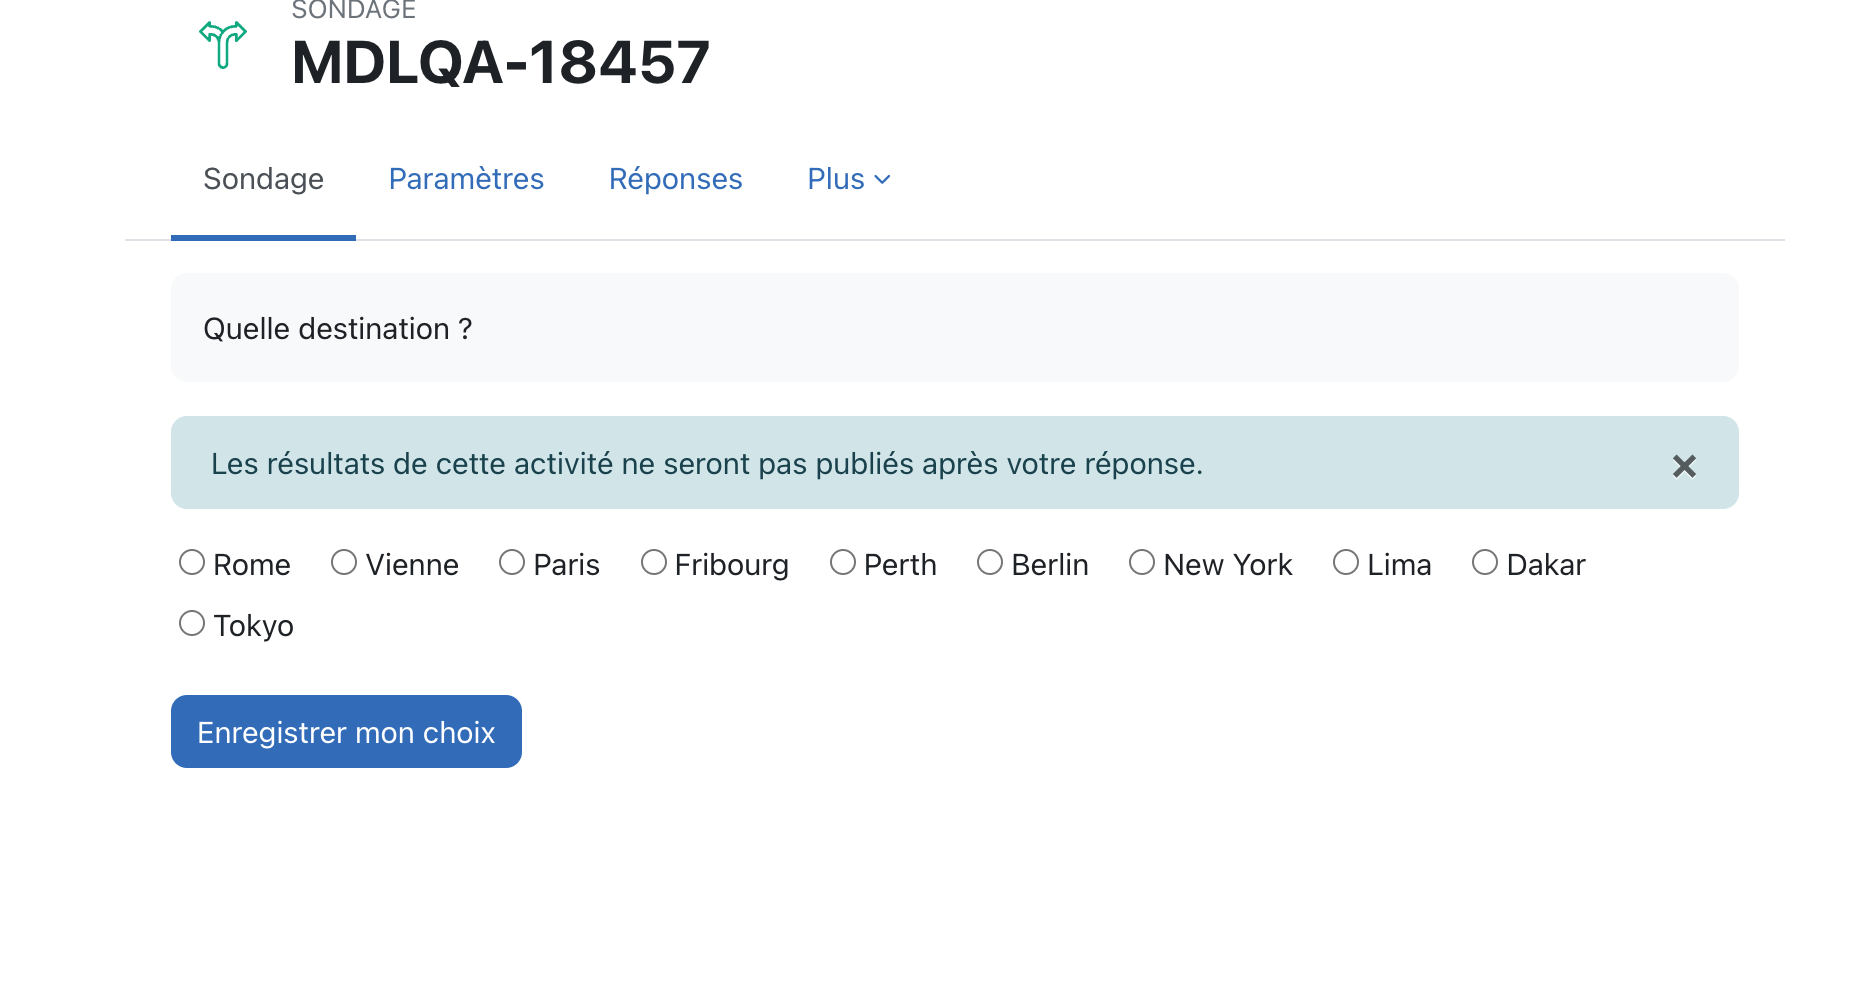Screen dimensions: 1854x984
Task: Choose the Vienne option
Action: coord(344,563)
